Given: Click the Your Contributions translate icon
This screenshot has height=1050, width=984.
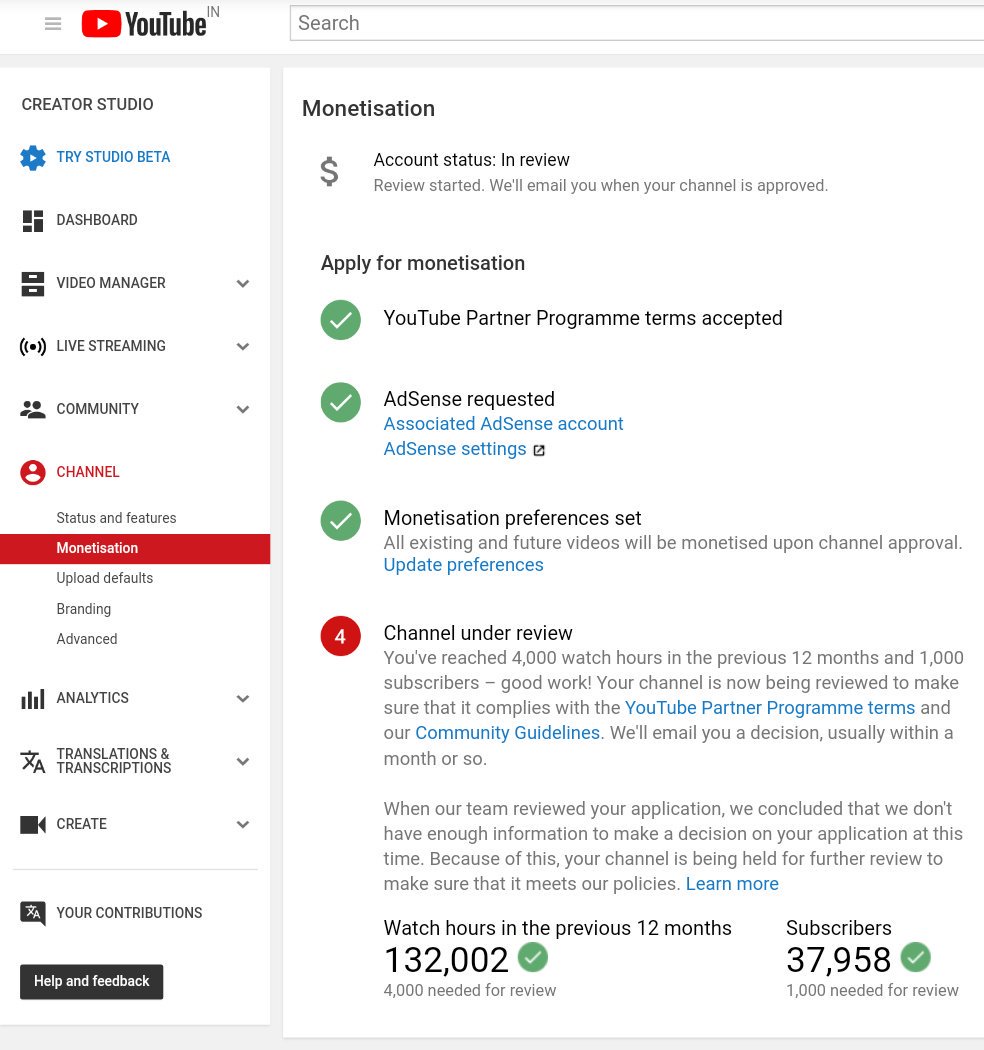Looking at the screenshot, I should click(33, 913).
